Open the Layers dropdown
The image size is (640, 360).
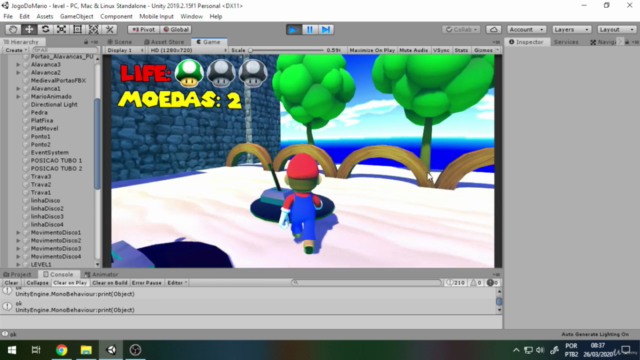pyautogui.click(x=571, y=29)
